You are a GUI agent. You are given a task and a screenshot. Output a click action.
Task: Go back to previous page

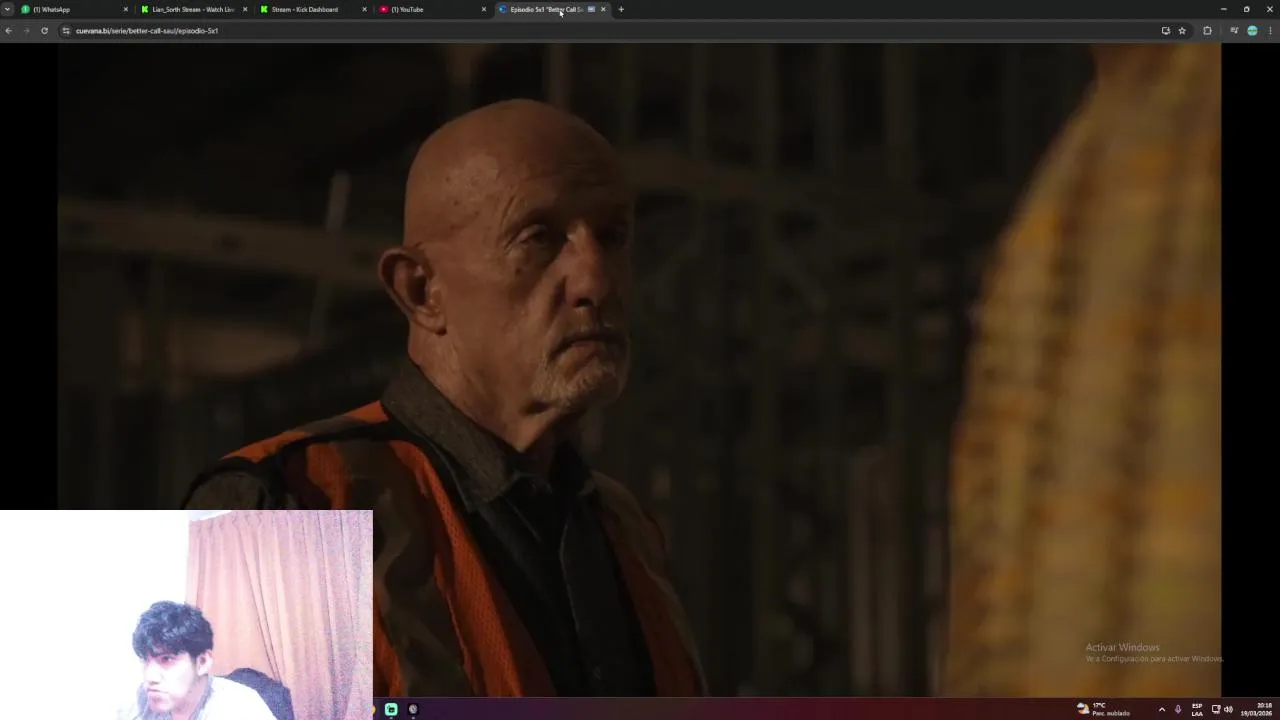pyautogui.click(x=8, y=31)
